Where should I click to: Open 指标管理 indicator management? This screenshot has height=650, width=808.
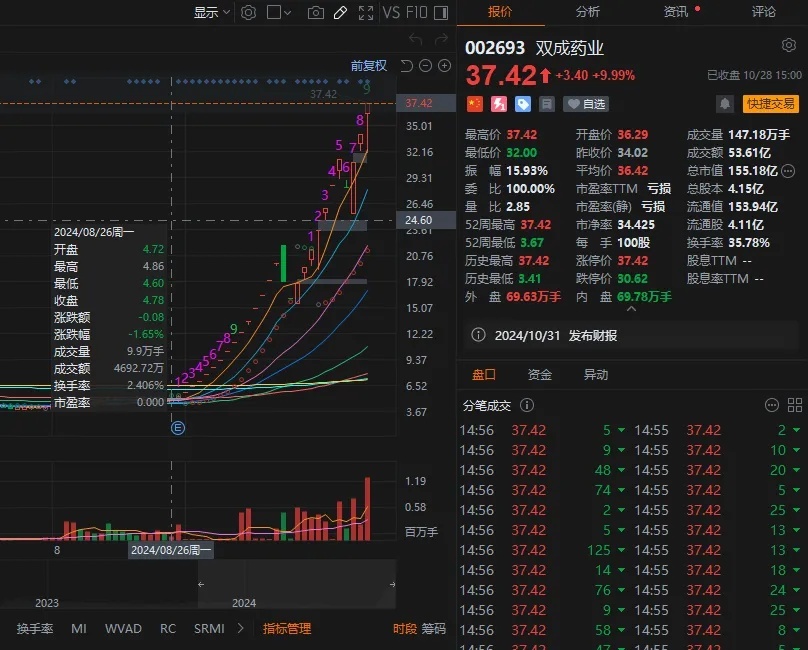(x=287, y=629)
